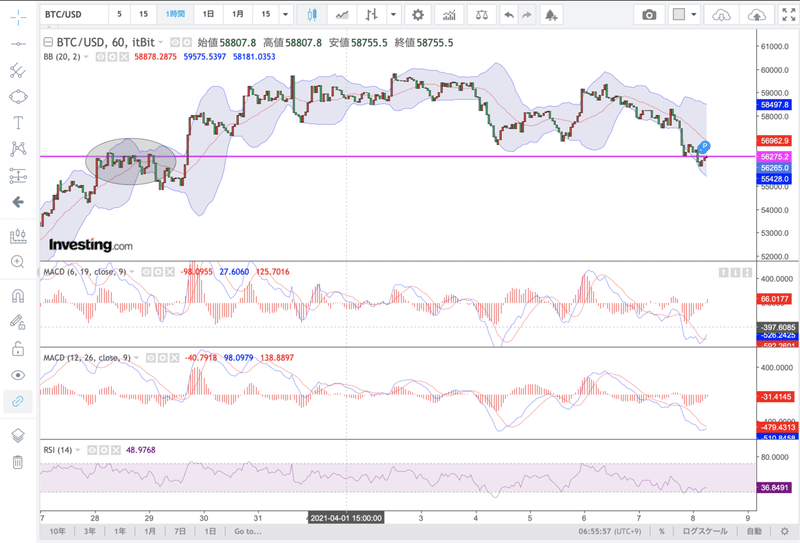Select the first 15 minute interval
The image size is (800, 543).
(x=143, y=15)
